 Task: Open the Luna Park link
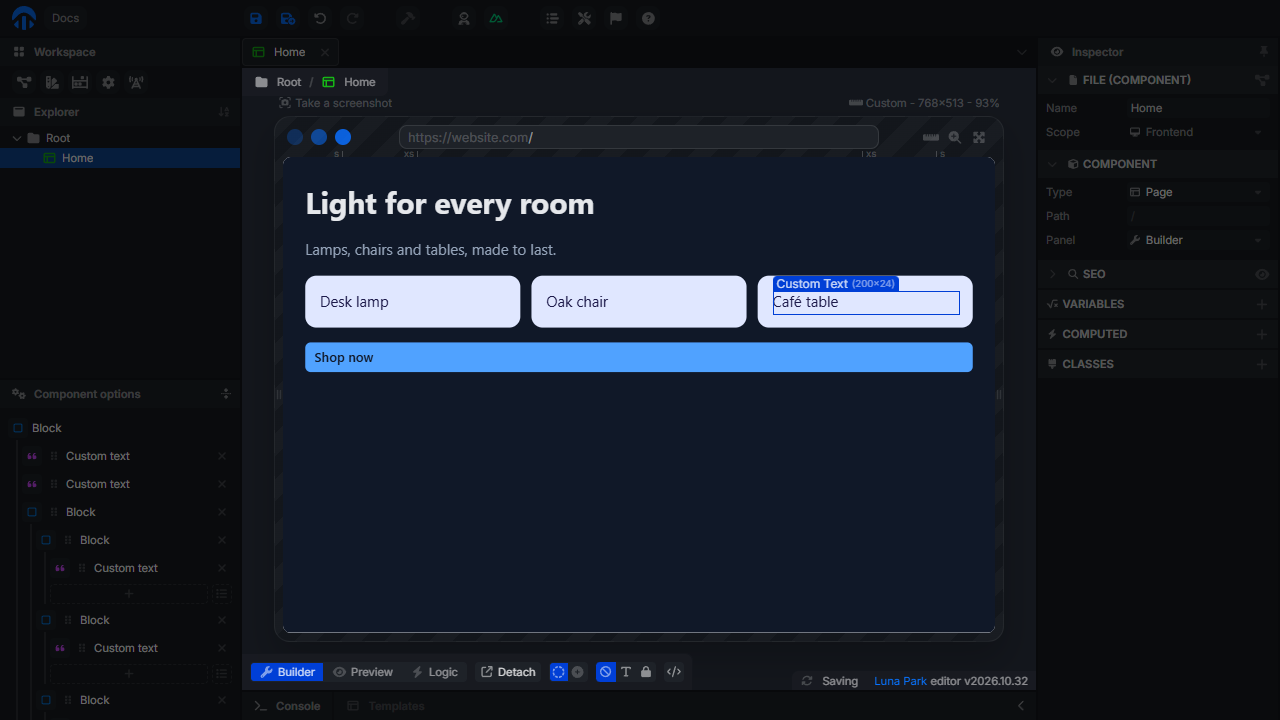[900, 681]
